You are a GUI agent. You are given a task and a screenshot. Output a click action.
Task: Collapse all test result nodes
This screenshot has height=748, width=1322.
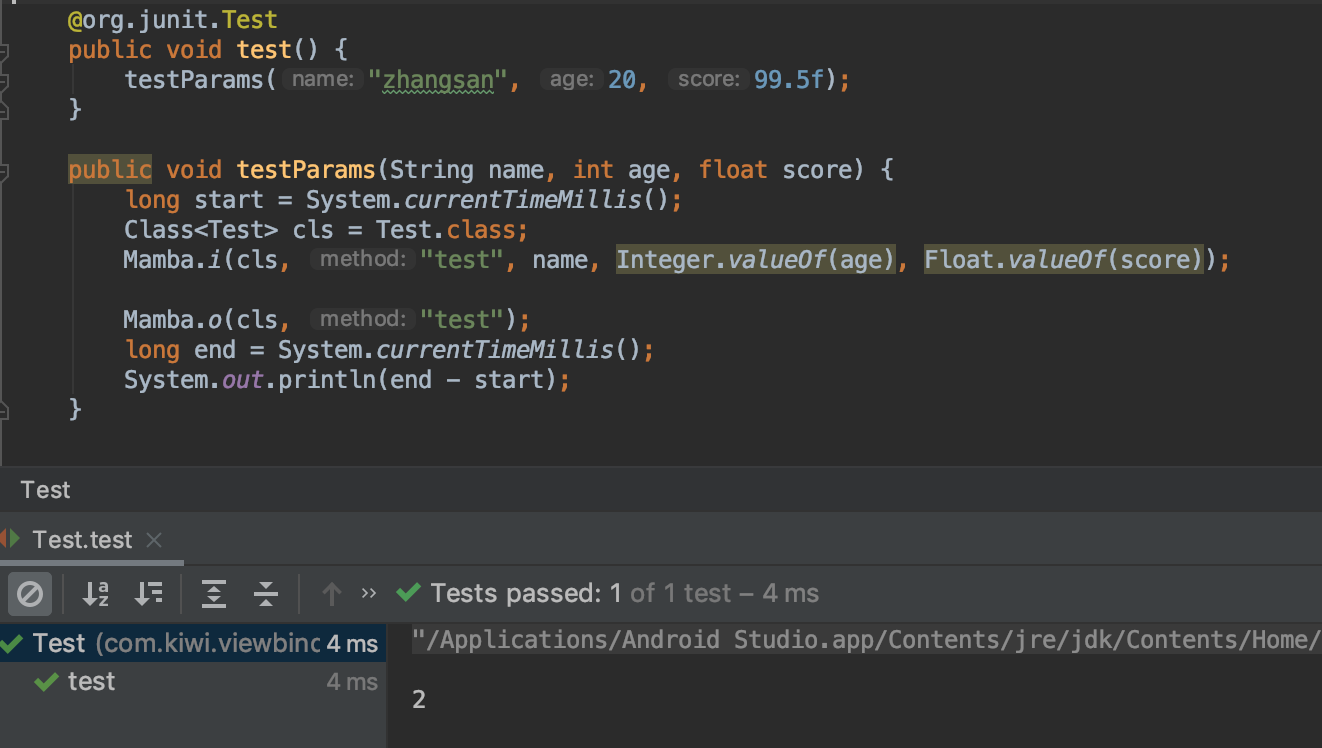pyautogui.click(x=266, y=594)
